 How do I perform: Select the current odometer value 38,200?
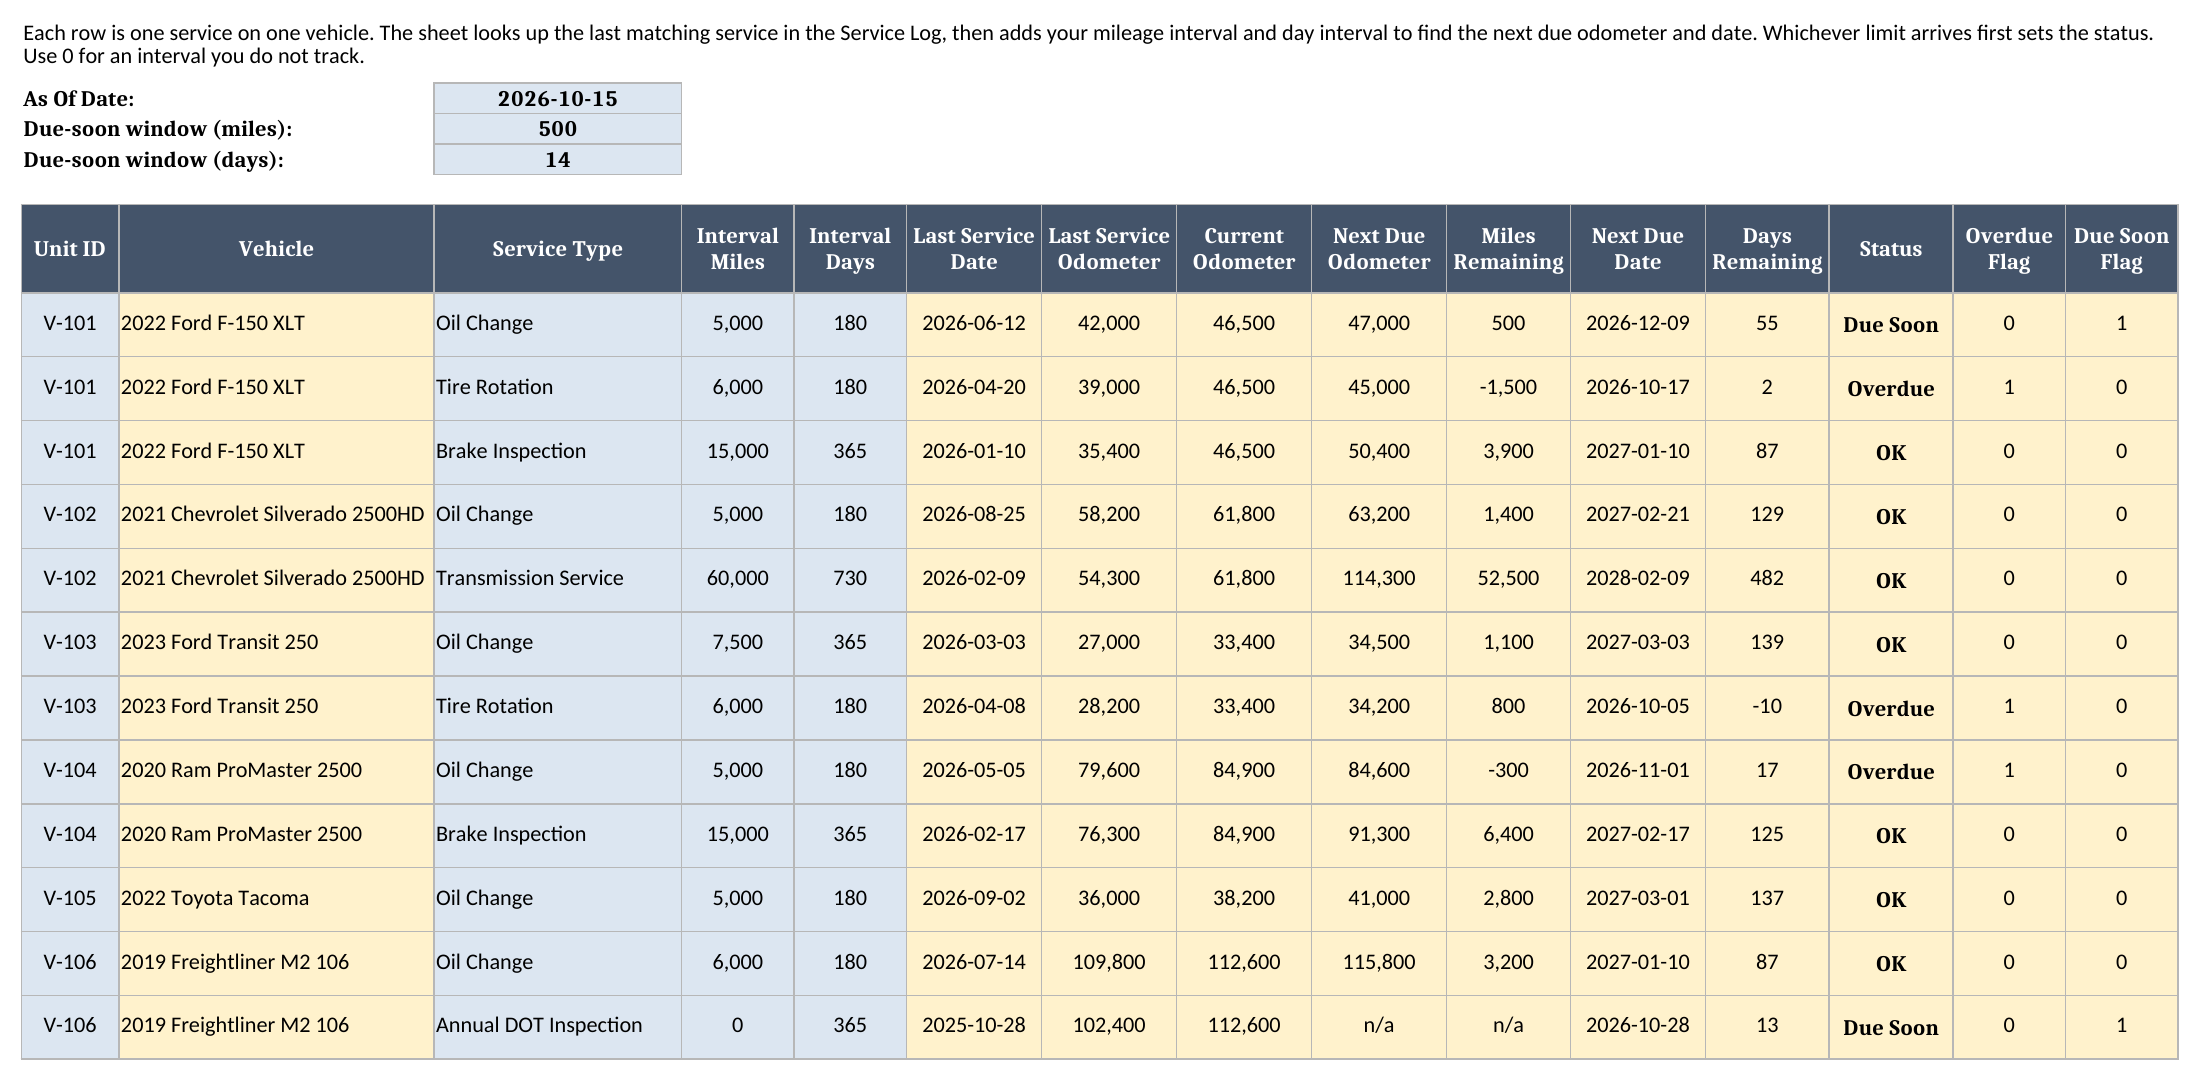coord(1244,899)
